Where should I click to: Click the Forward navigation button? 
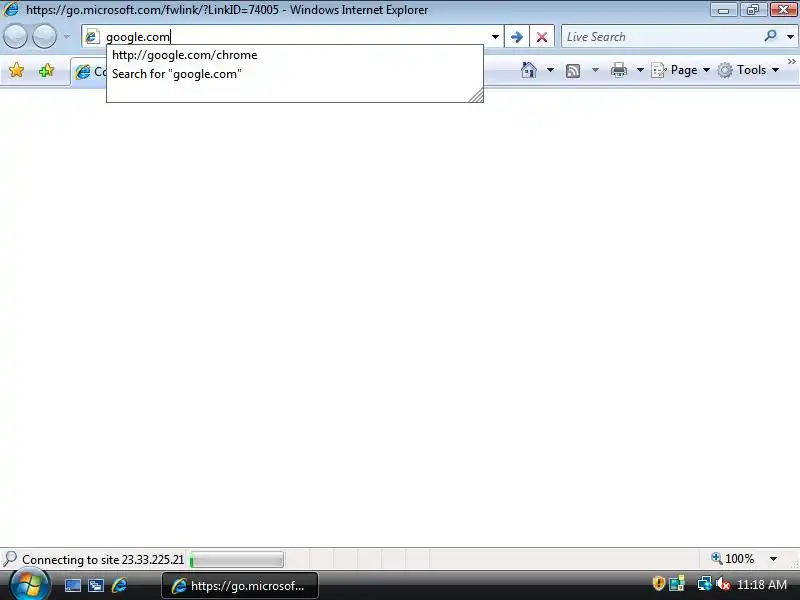click(x=44, y=37)
